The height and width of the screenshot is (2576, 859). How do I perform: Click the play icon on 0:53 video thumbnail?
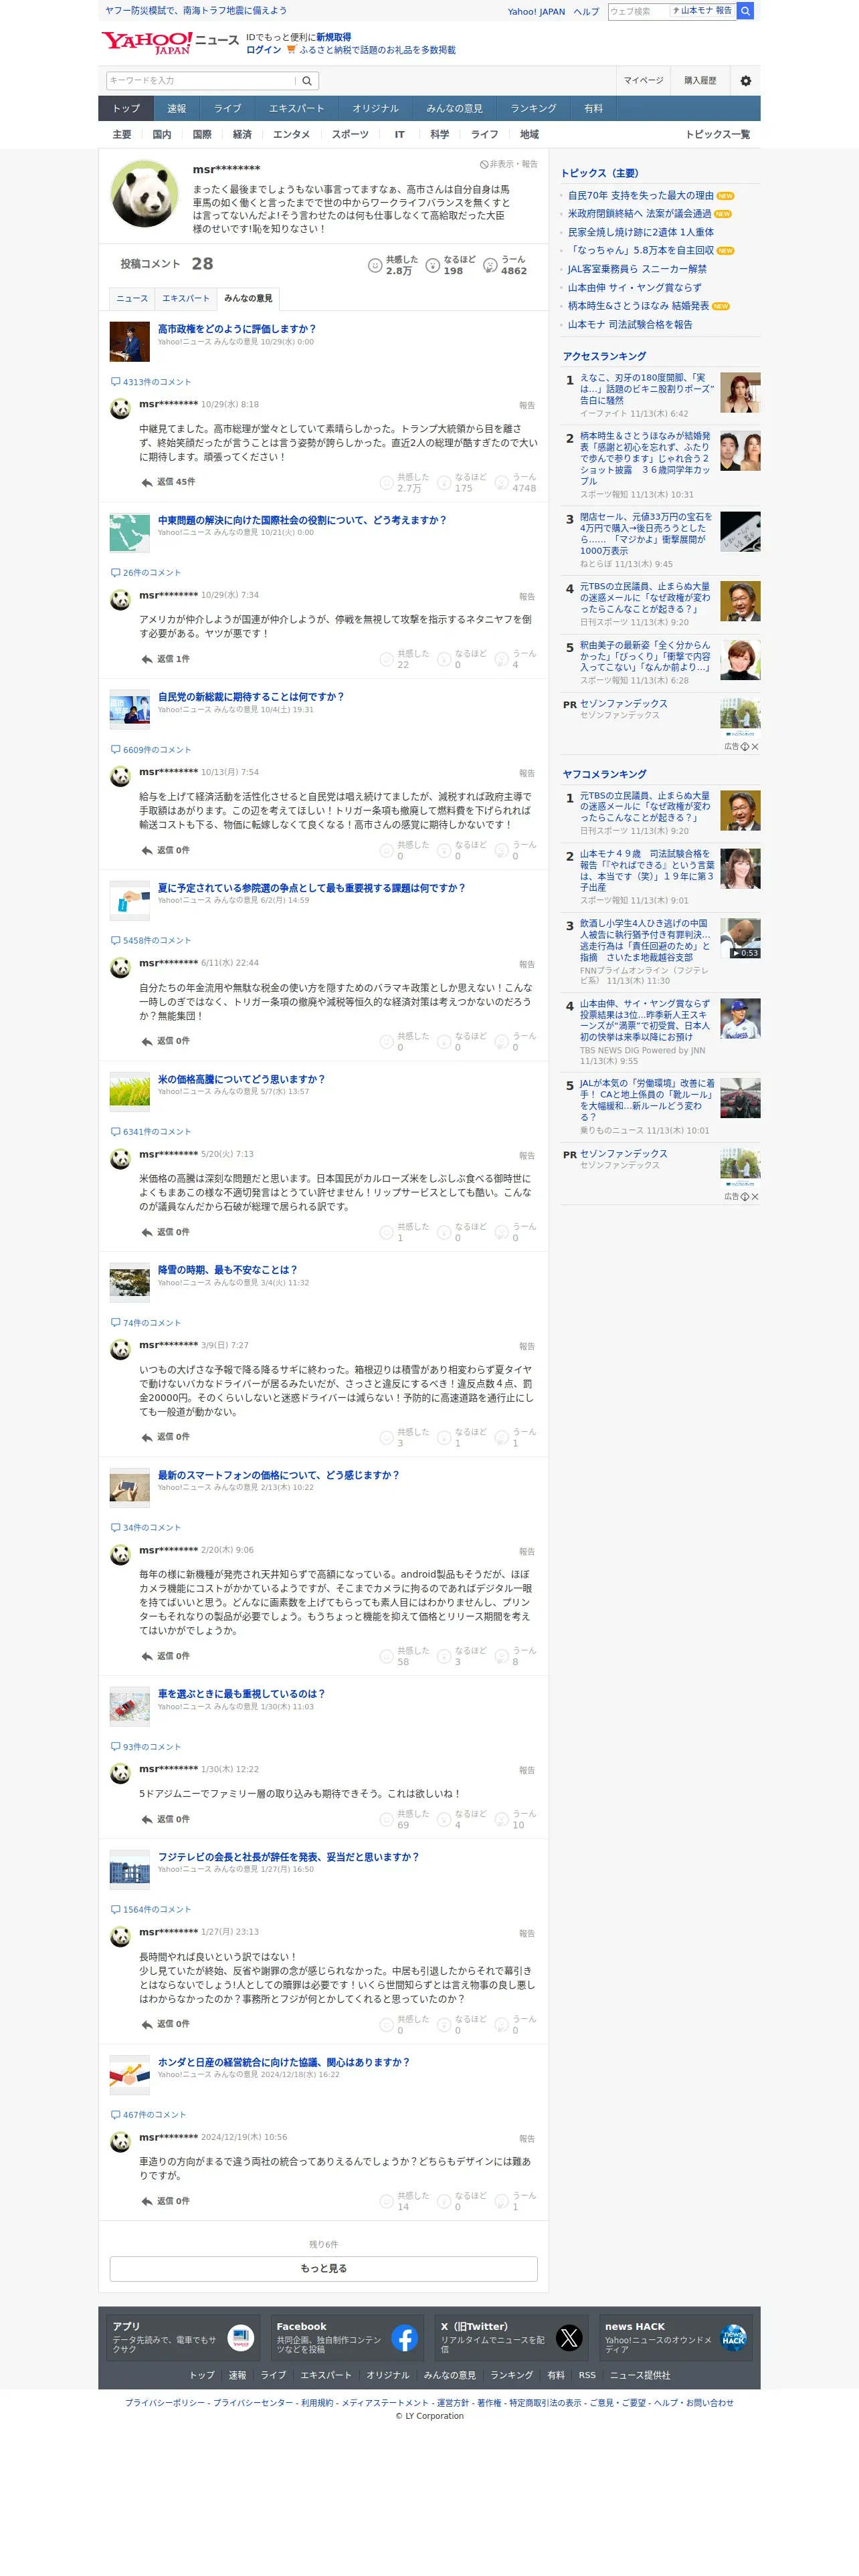point(736,953)
